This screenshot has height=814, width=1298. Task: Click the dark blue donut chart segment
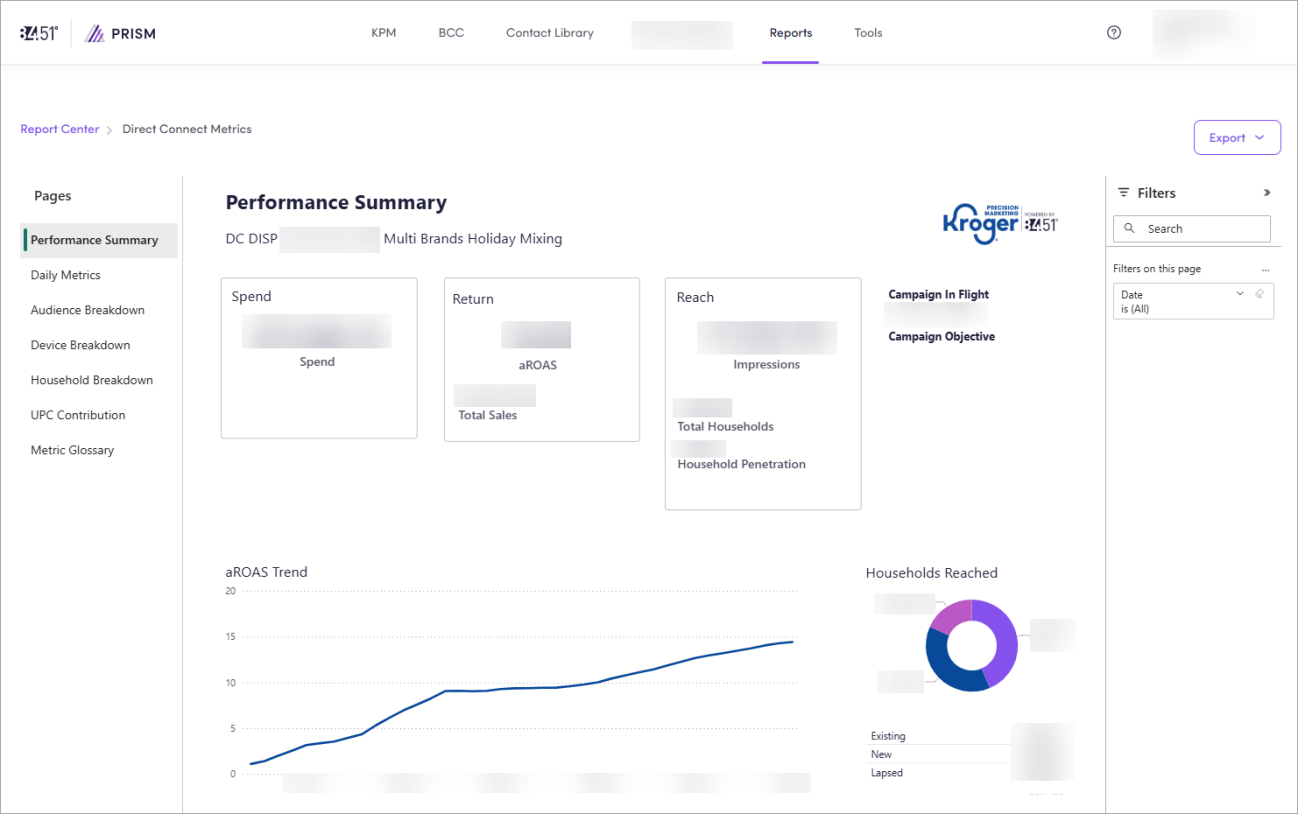pos(945,672)
